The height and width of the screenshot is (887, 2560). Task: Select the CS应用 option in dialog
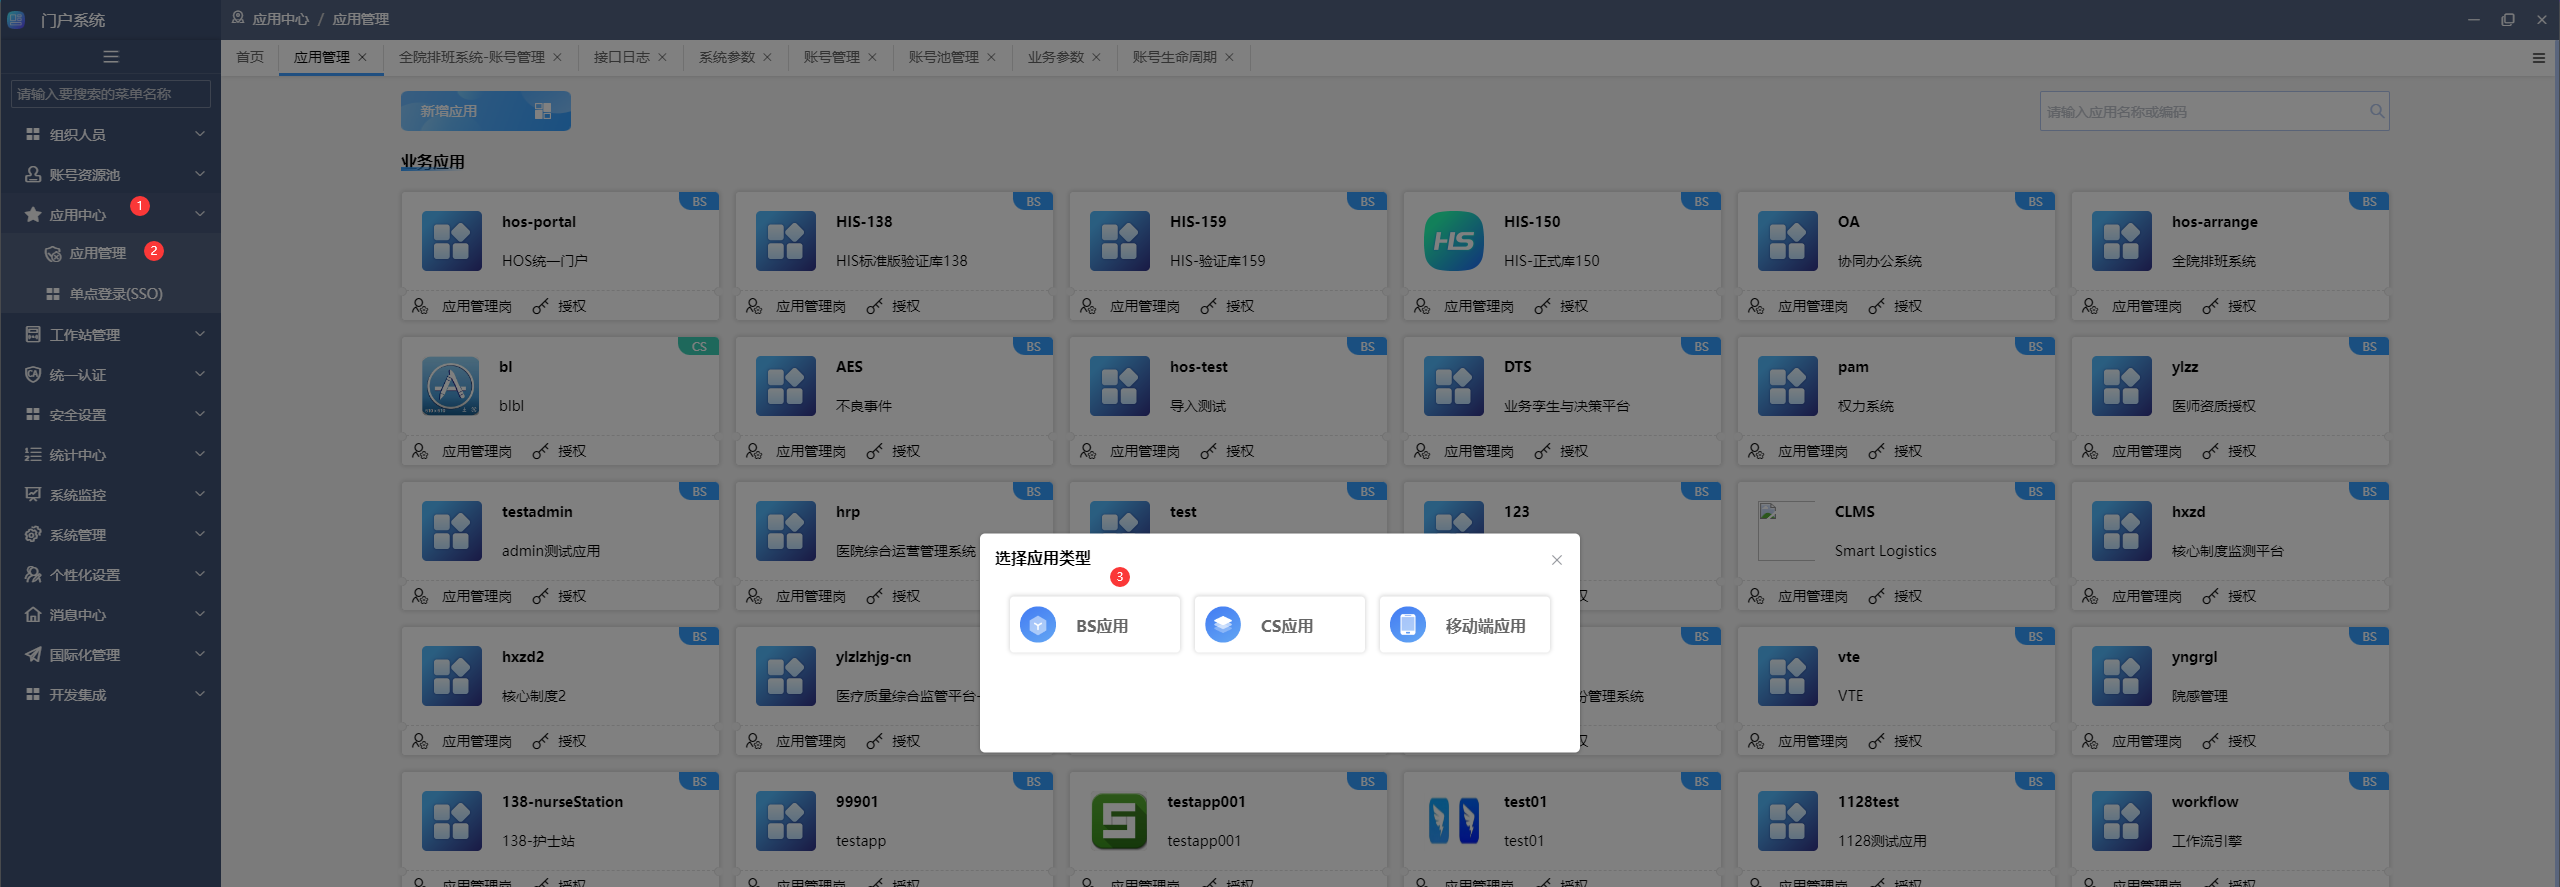pyautogui.click(x=1279, y=625)
